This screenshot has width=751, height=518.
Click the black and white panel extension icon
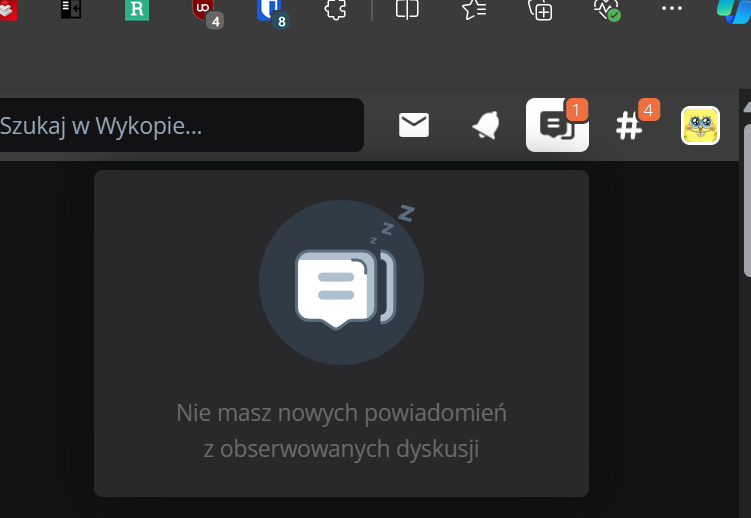tap(70, 10)
